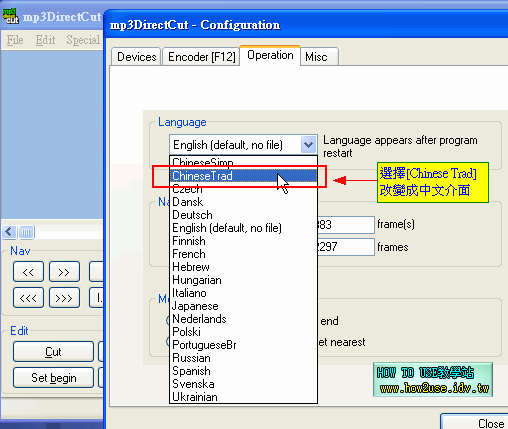The height and width of the screenshot is (429, 508).
Task: Open the Edit menu in main window
Action: [x=45, y=40]
